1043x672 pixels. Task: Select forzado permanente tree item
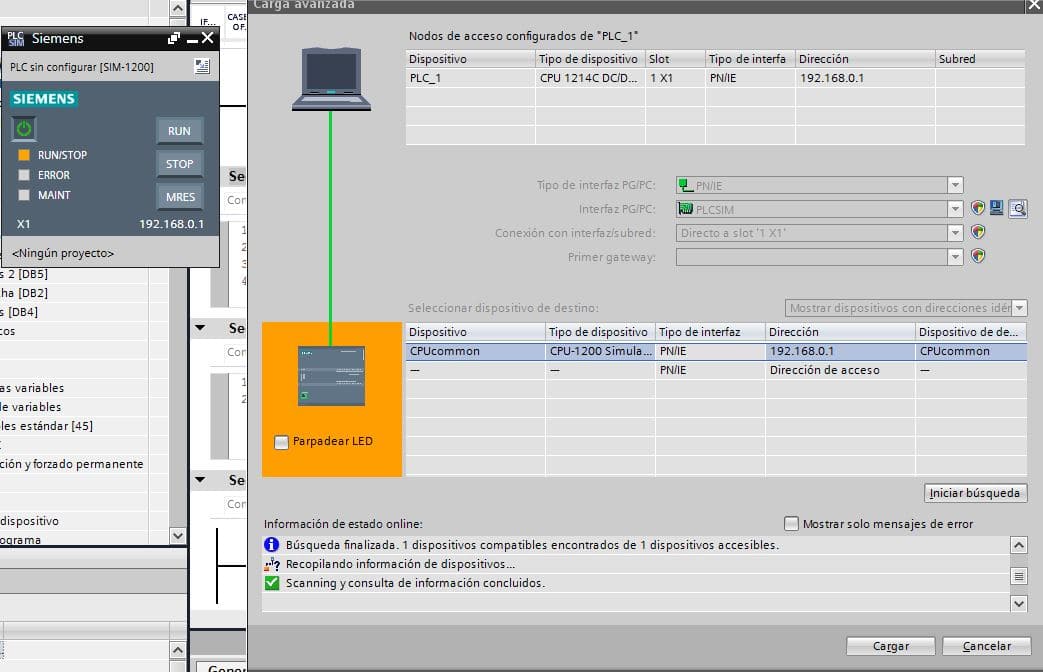pyautogui.click(x=71, y=464)
